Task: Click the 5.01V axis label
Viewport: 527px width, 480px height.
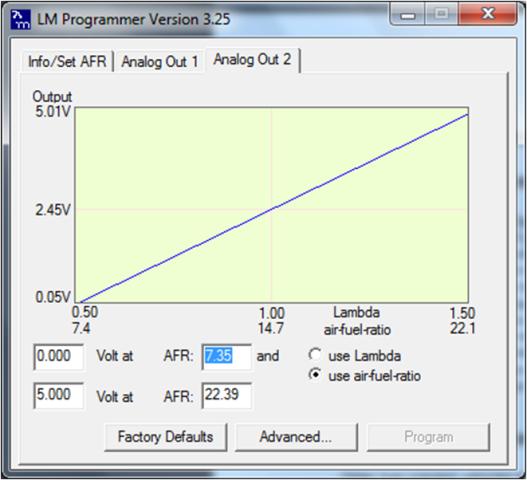Action: point(53,112)
